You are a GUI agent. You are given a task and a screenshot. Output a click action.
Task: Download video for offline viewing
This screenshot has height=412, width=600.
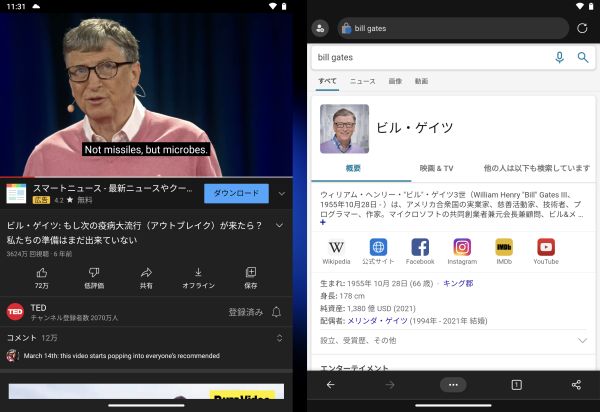pyautogui.click(x=198, y=272)
